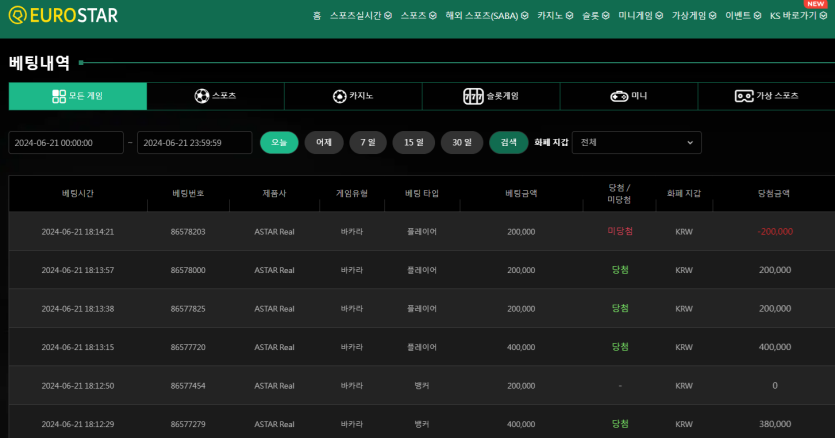This screenshot has width=835, height=438.
Task: Switch to the 카지노 tab
Action: [x=353, y=96]
